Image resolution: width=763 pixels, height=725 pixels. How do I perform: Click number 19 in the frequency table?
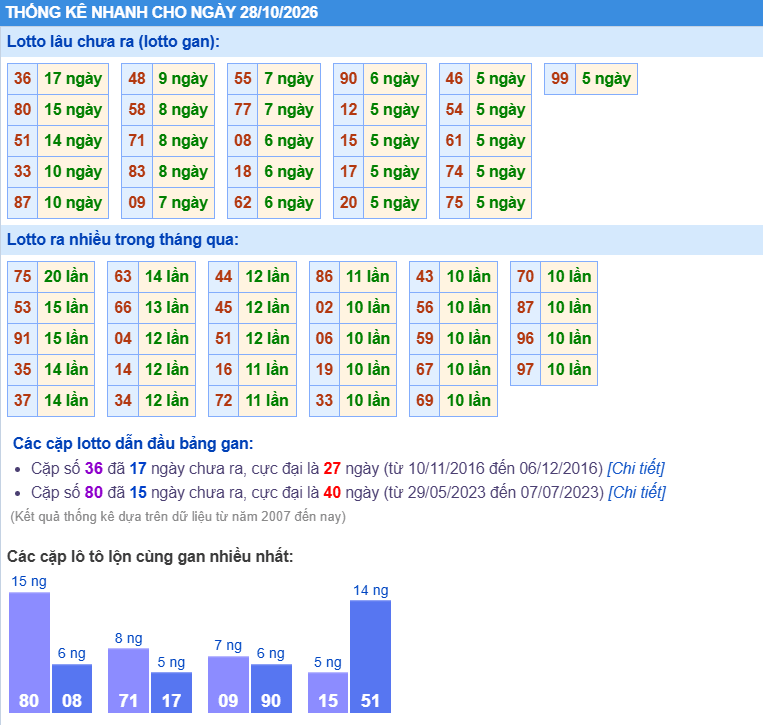point(324,369)
